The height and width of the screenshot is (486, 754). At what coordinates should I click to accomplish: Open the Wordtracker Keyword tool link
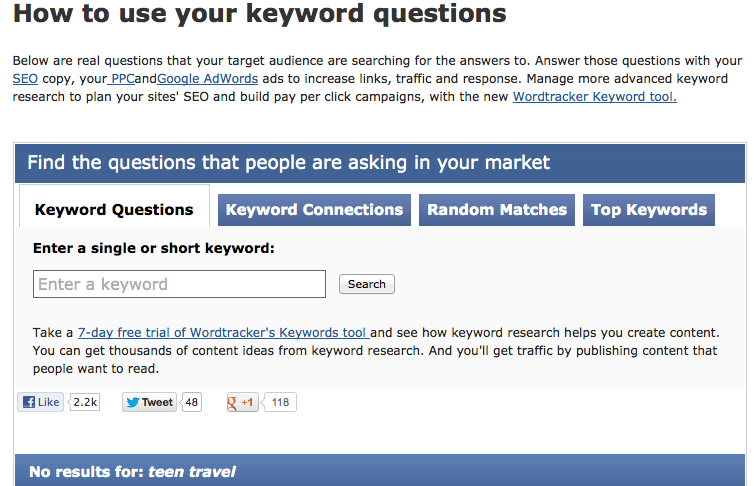[595, 97]
